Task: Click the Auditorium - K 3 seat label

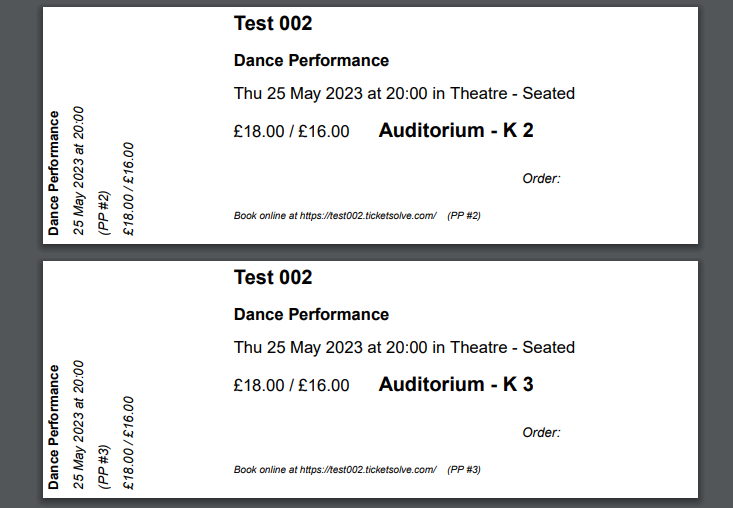Action: [x=456, y=384]
